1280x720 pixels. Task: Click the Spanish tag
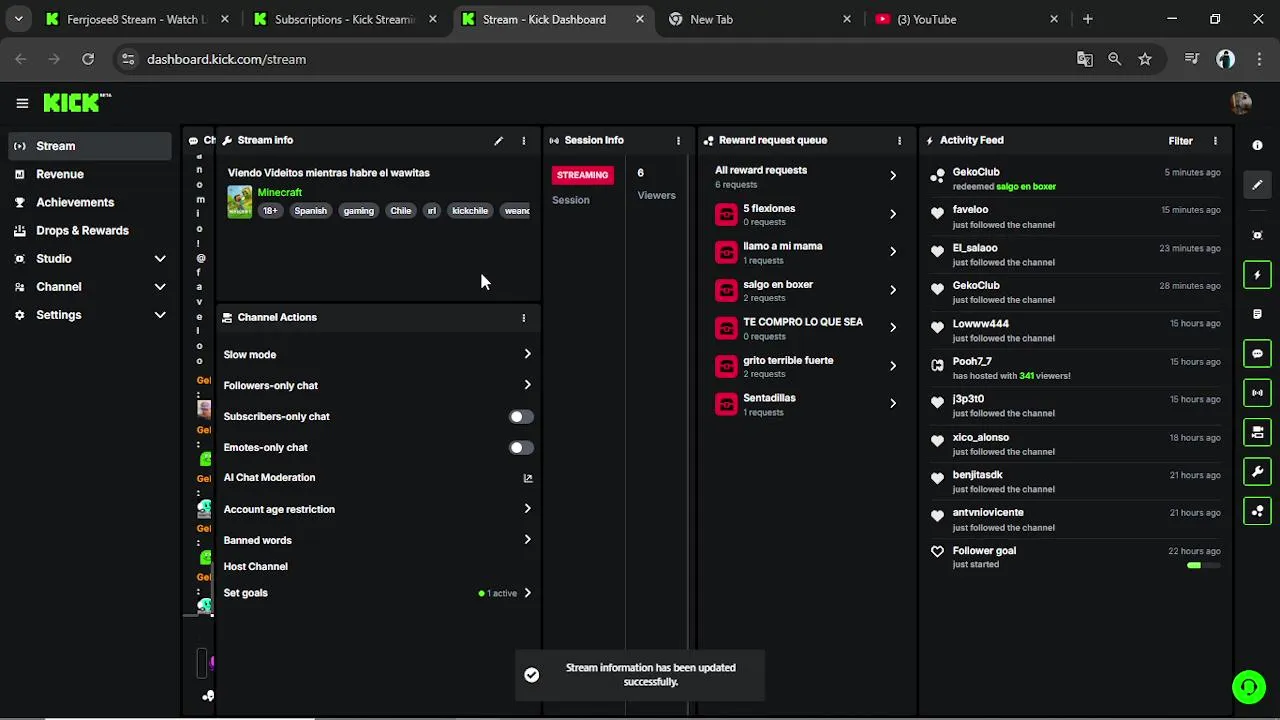(310, 211)
